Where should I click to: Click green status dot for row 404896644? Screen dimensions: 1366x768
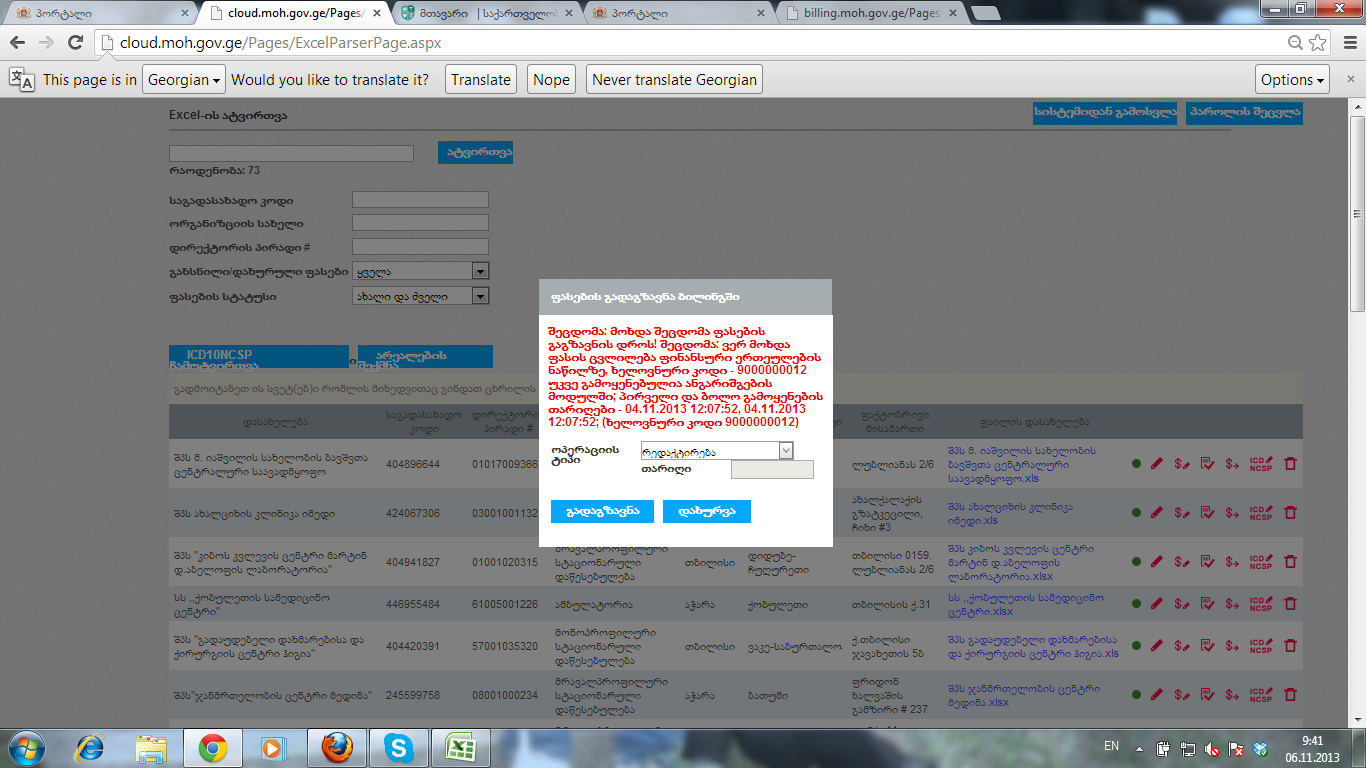[x=1136, y=463]
